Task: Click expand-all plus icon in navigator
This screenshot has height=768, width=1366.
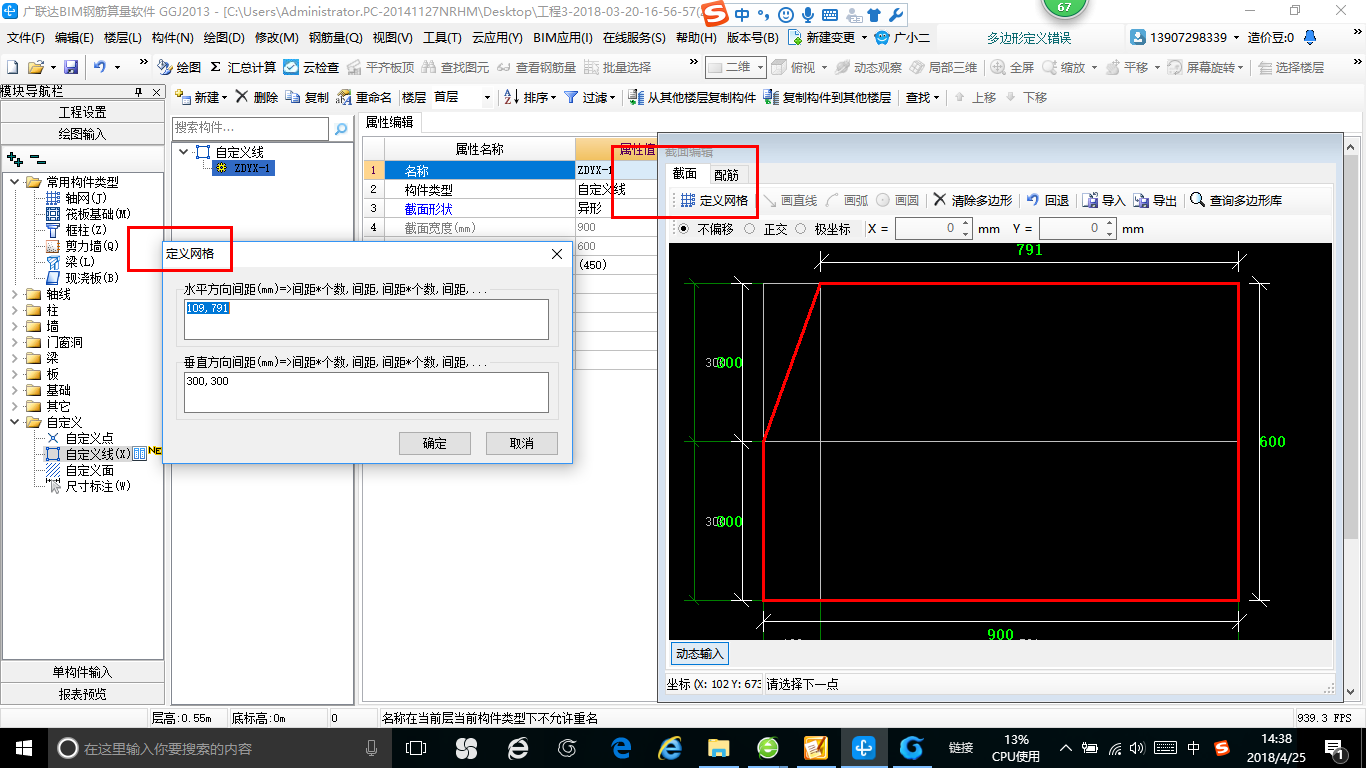Action: (15, 159)
